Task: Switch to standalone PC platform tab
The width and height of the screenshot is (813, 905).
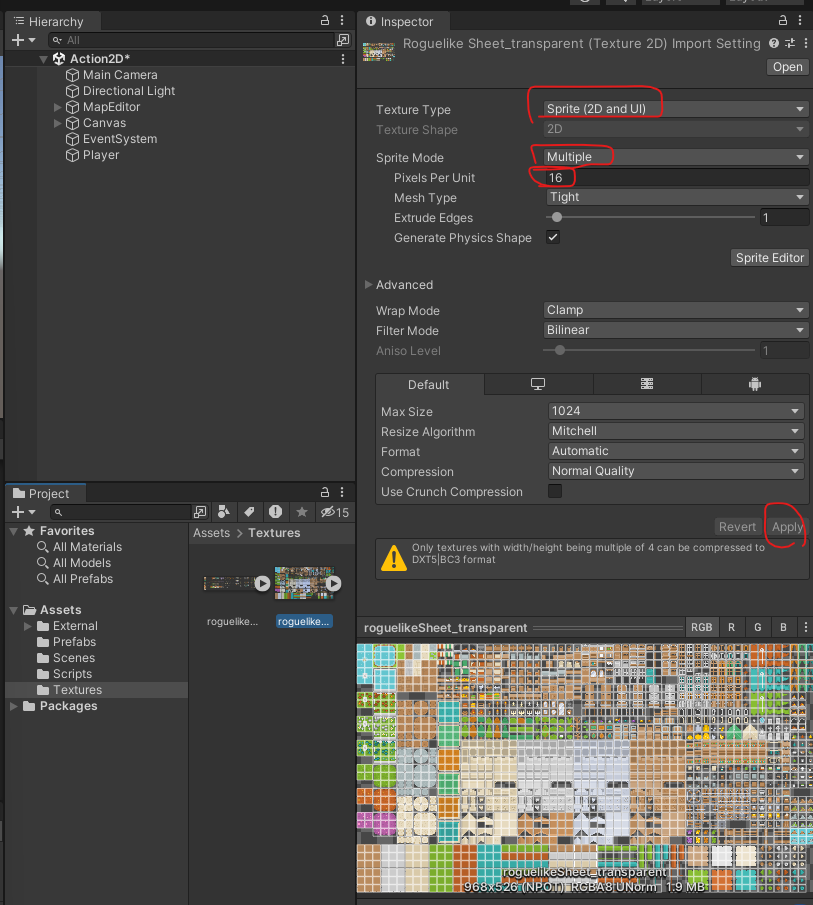Action: point(538,384)
